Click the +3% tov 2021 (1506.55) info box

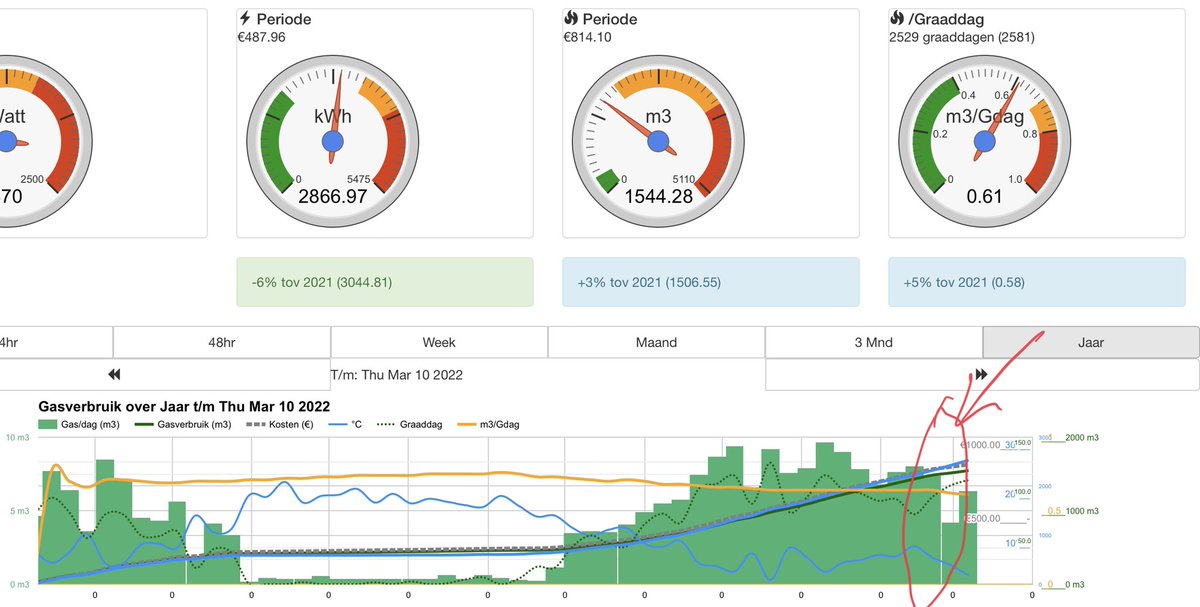pos(711,282)
